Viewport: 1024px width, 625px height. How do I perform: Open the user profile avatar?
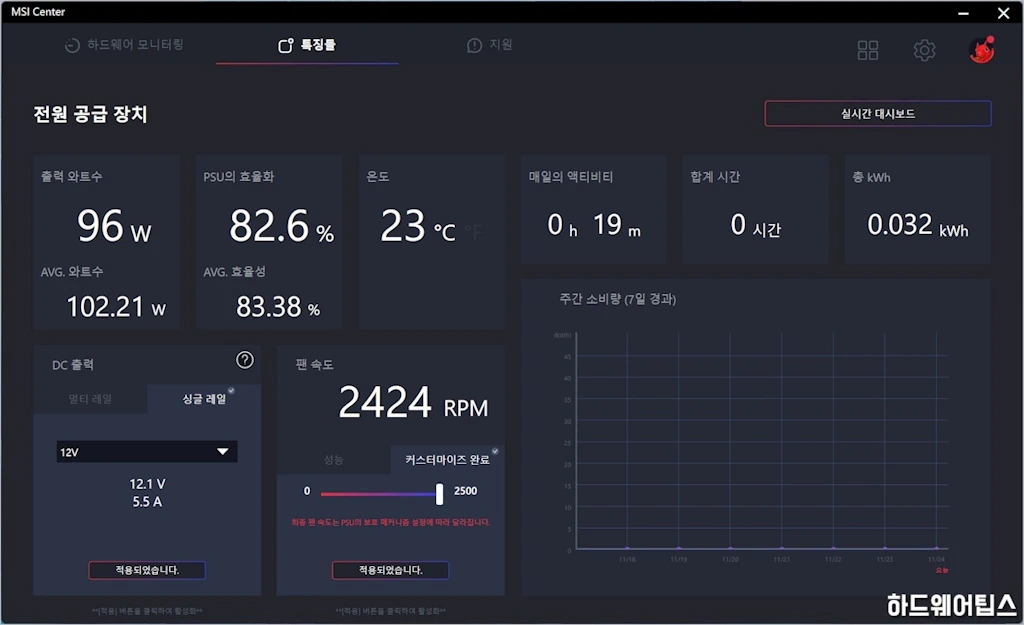point(981,50)
